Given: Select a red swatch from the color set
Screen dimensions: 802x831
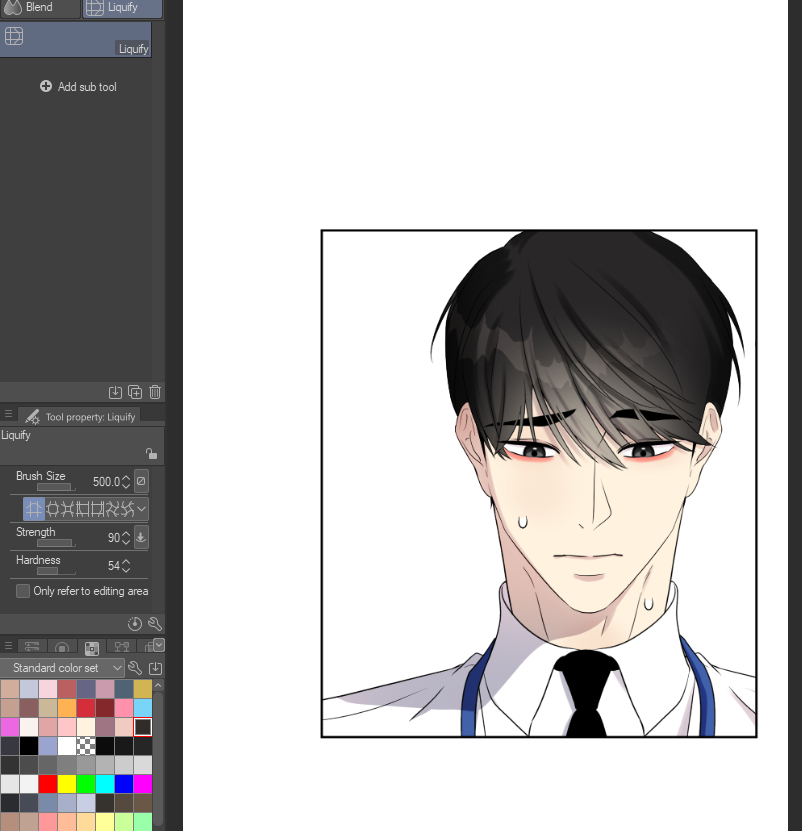Looking at the screenshot, I should tap(46, 784).
